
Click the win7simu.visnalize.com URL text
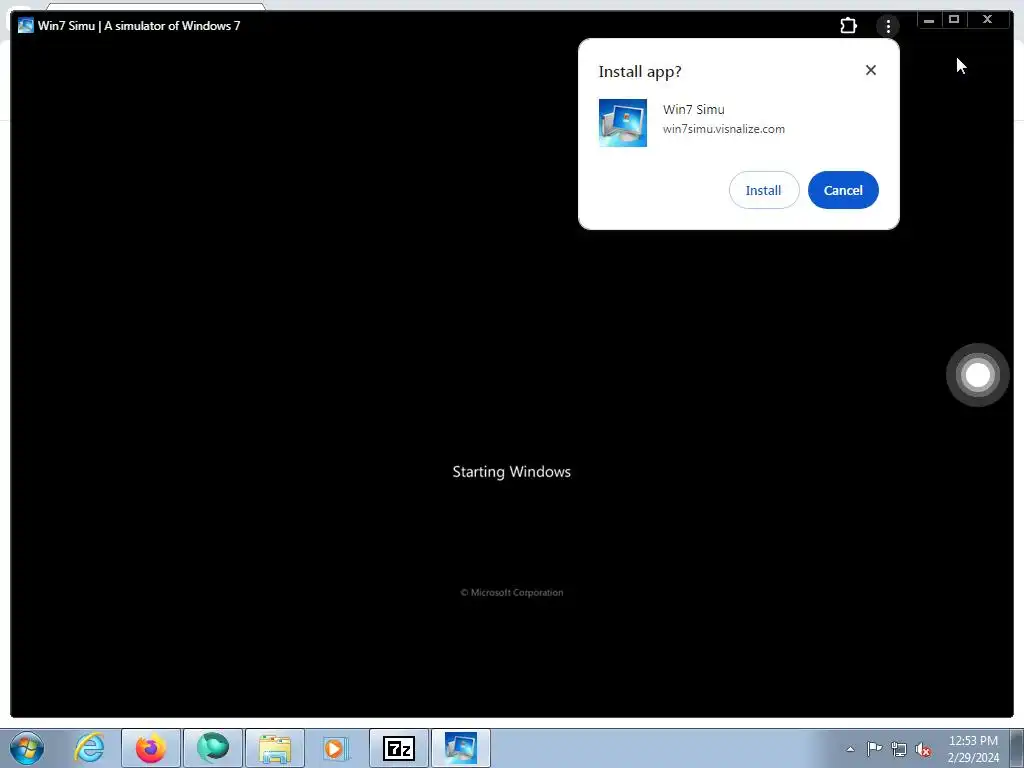point(724,129)
